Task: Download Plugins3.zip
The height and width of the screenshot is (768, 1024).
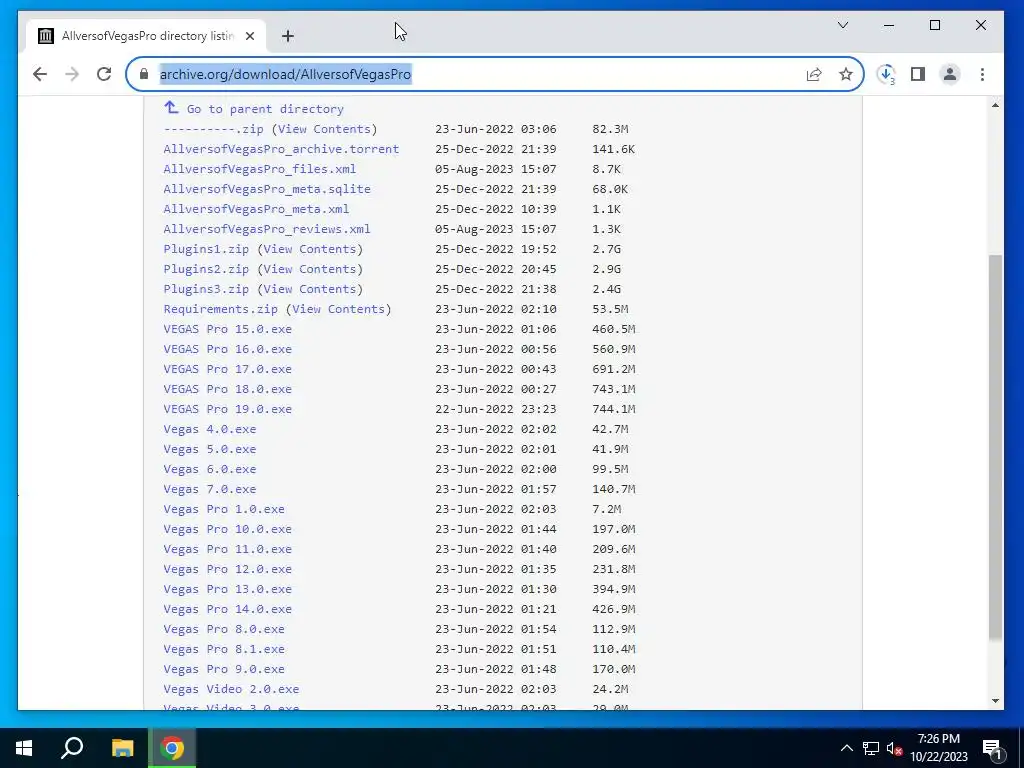Action: coord(206,289)
